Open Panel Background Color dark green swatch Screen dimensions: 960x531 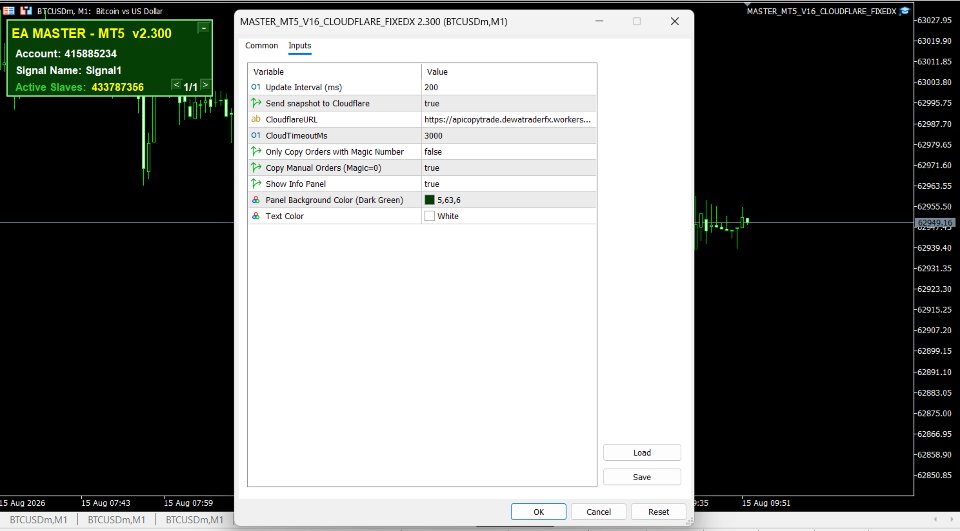(429, 200)
